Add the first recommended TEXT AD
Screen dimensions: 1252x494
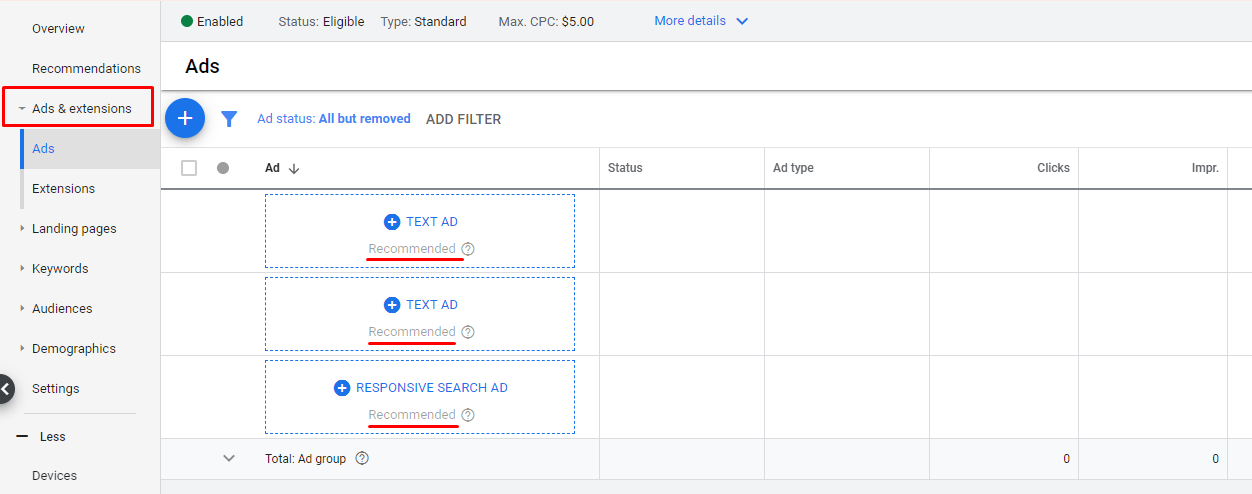pos(420,222)
